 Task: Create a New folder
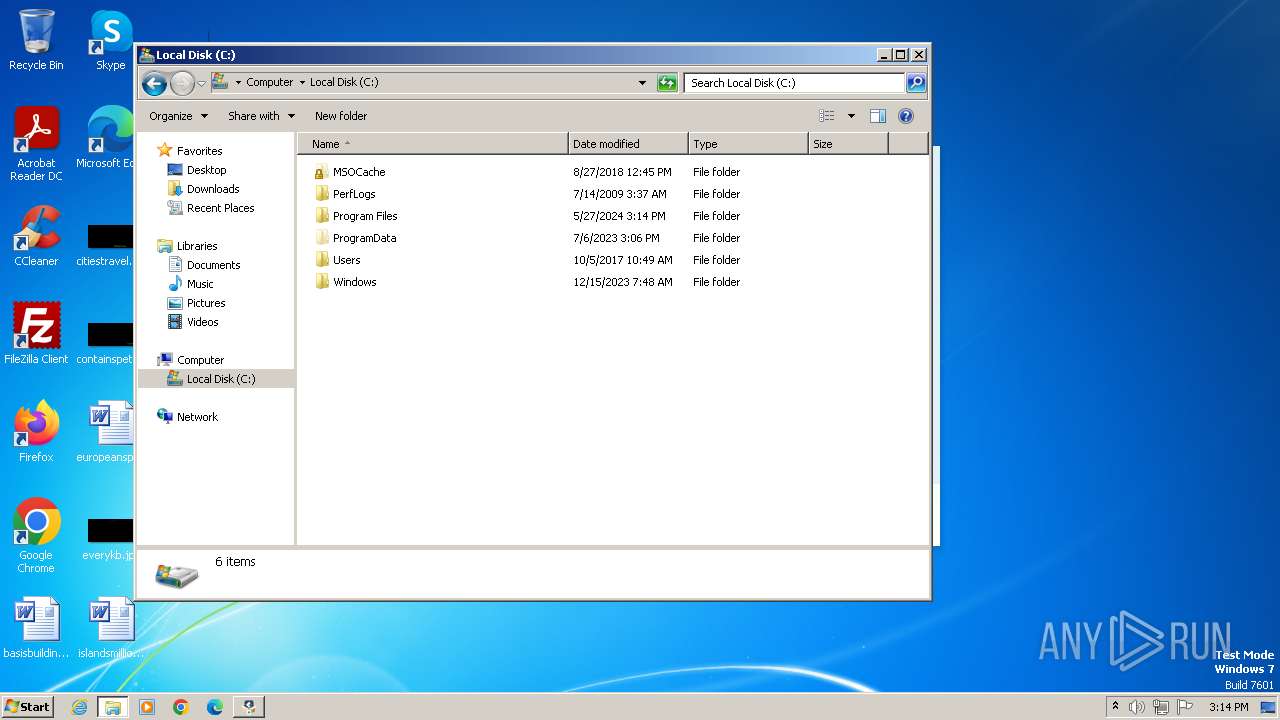click(x=341, y=116)
